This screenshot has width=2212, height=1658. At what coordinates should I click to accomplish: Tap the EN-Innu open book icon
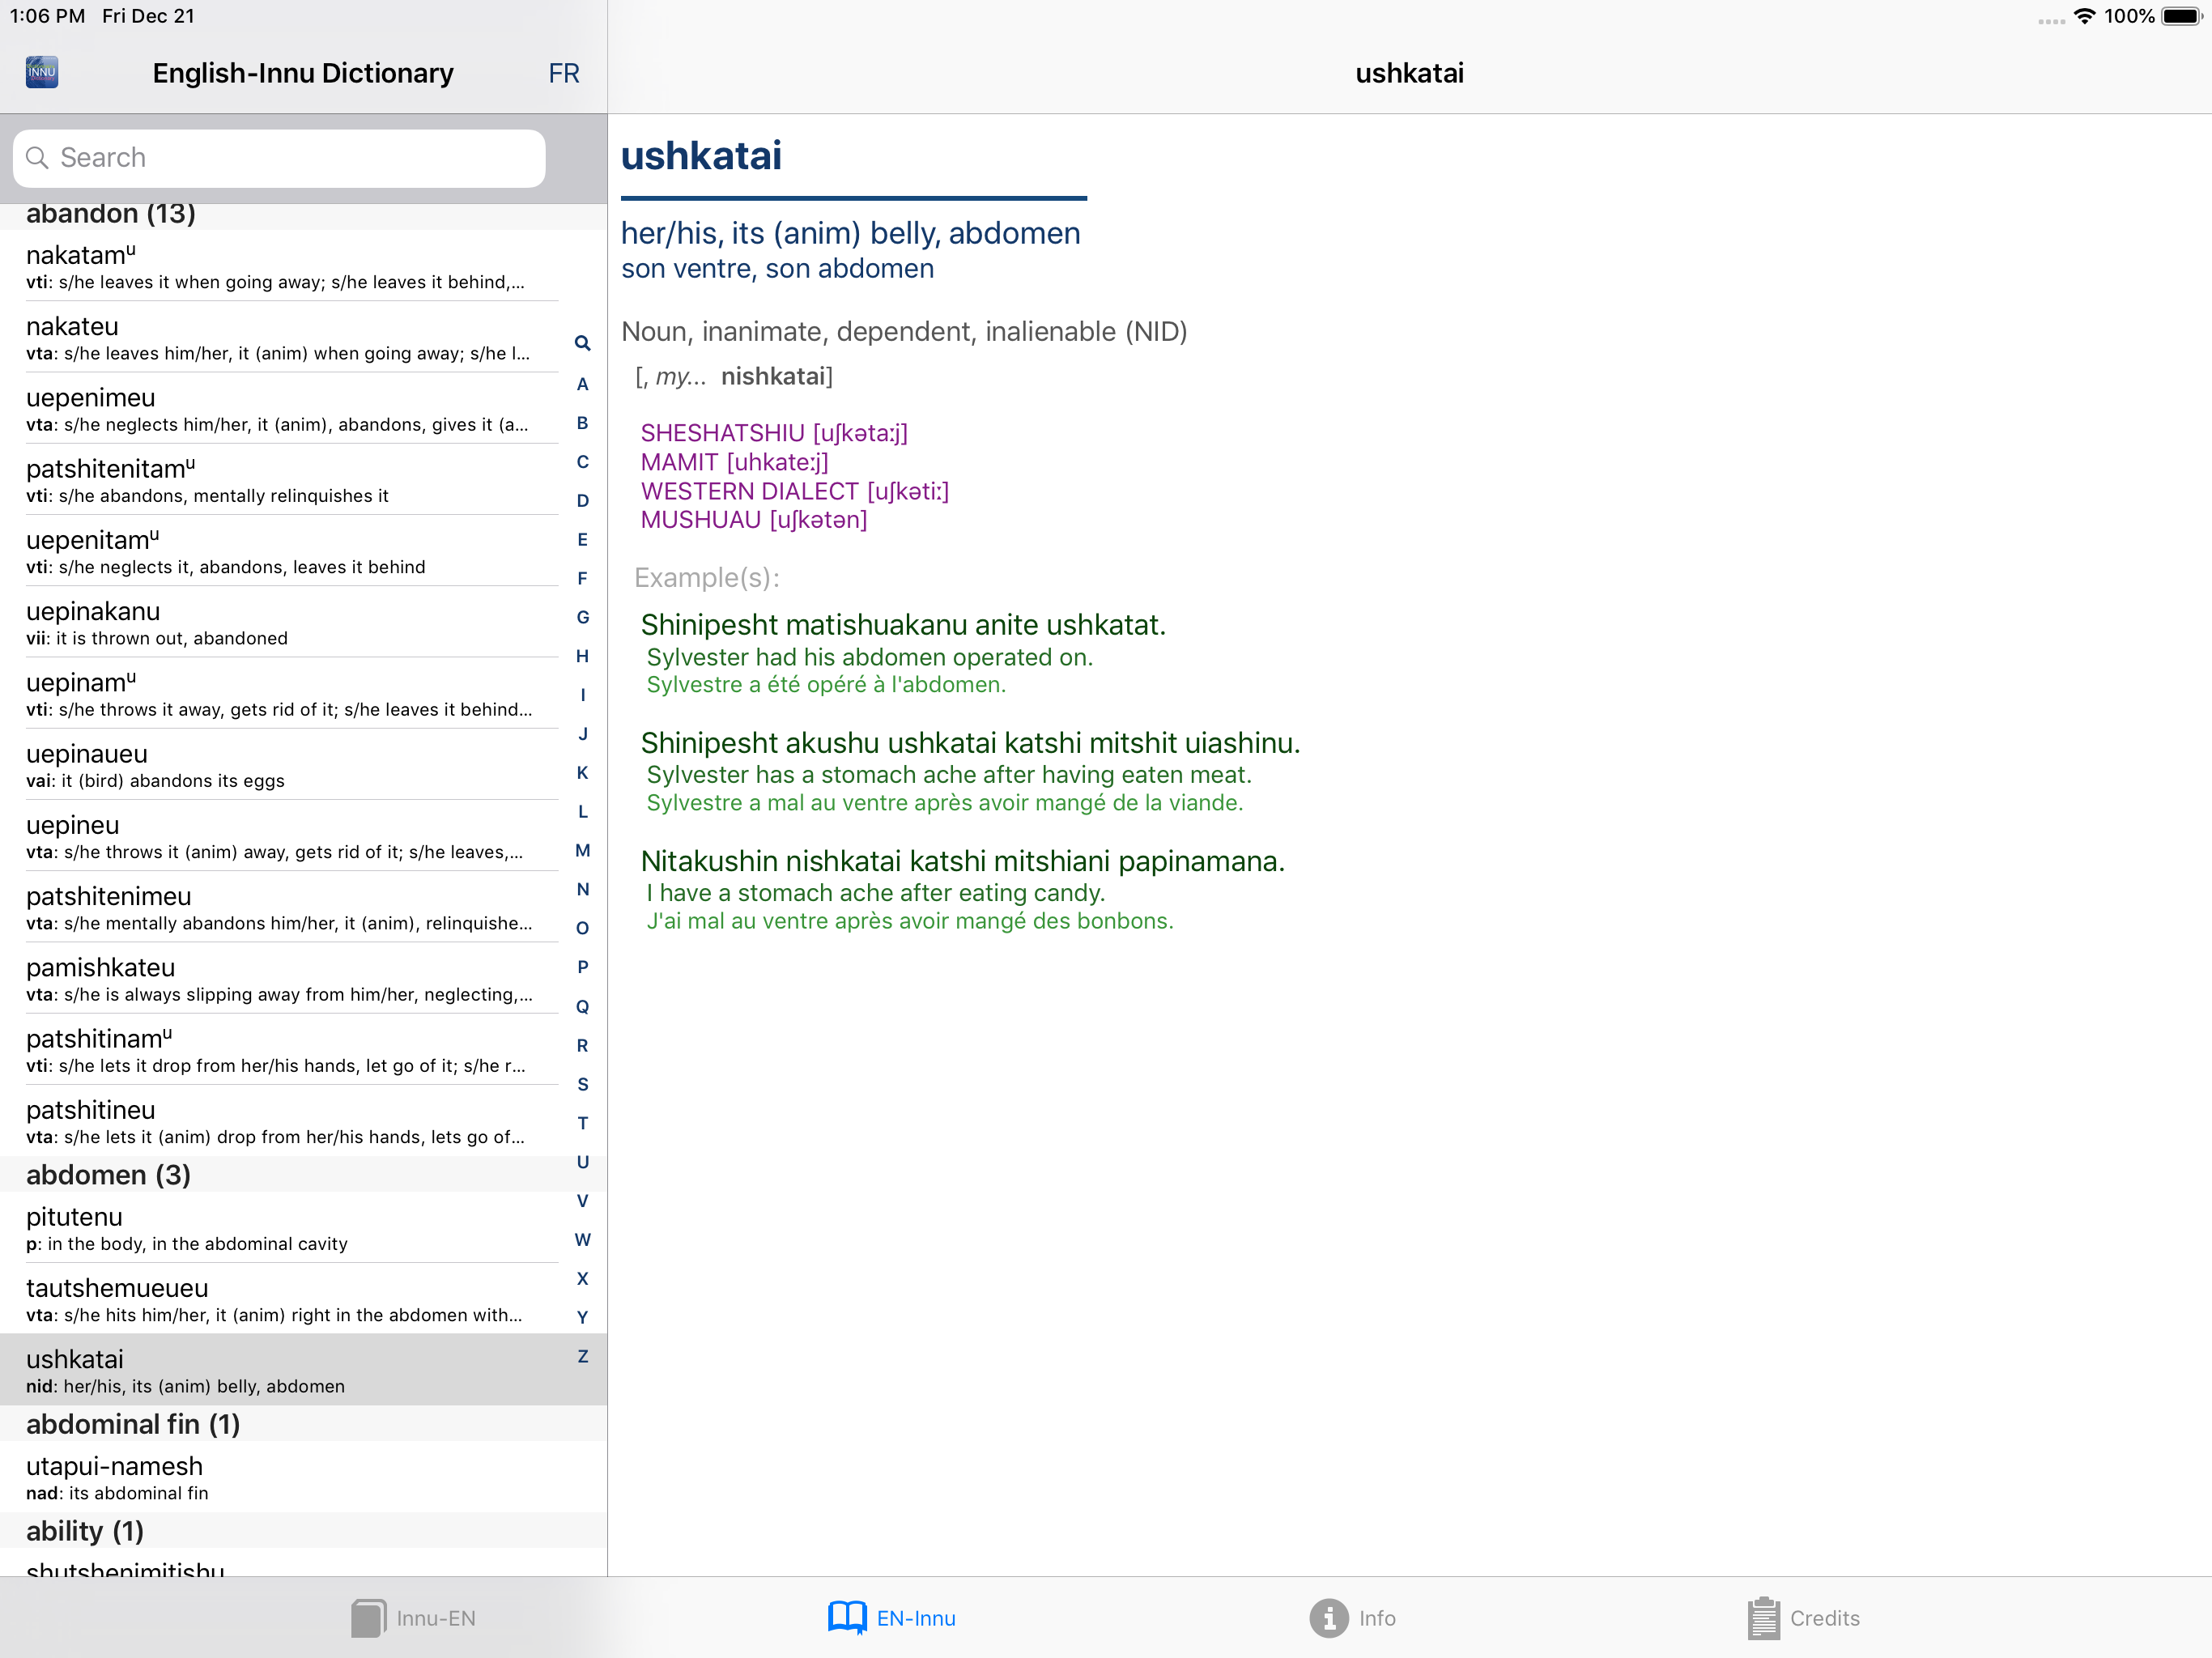[846, 1618]
